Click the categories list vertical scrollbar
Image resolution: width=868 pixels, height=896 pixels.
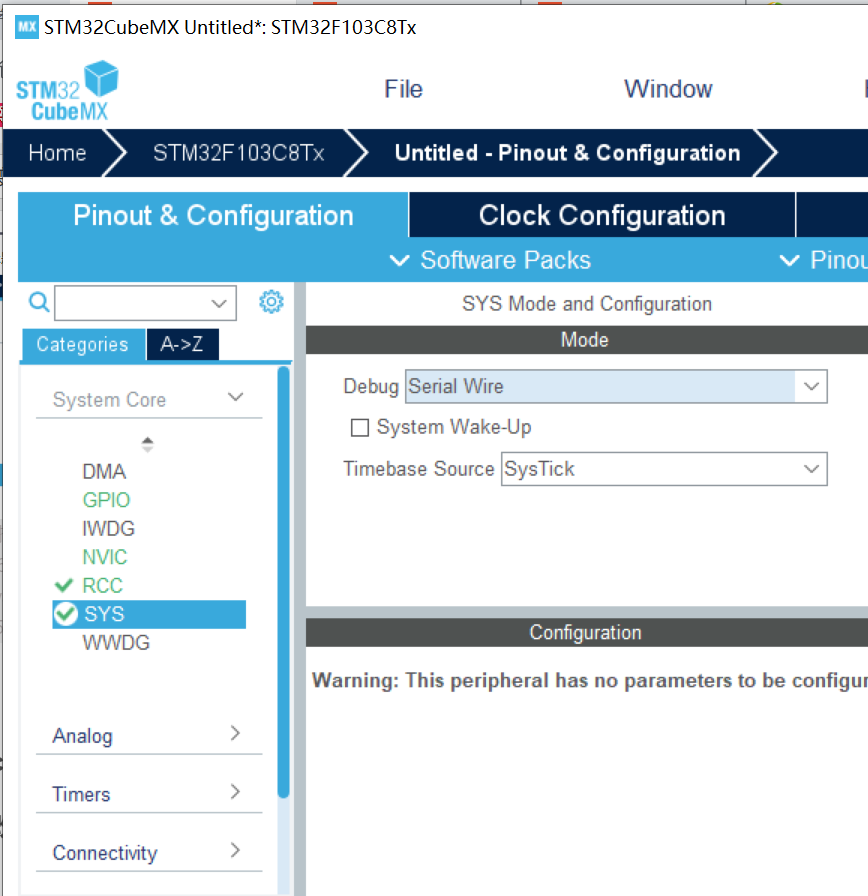coord(283,582)
